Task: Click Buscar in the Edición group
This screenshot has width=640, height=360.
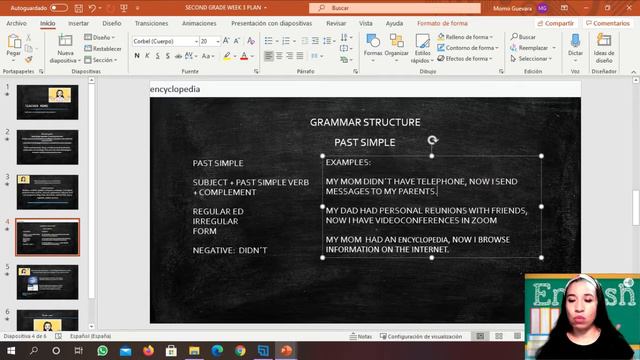Action: pyautogui.click(x=523, y=37)
